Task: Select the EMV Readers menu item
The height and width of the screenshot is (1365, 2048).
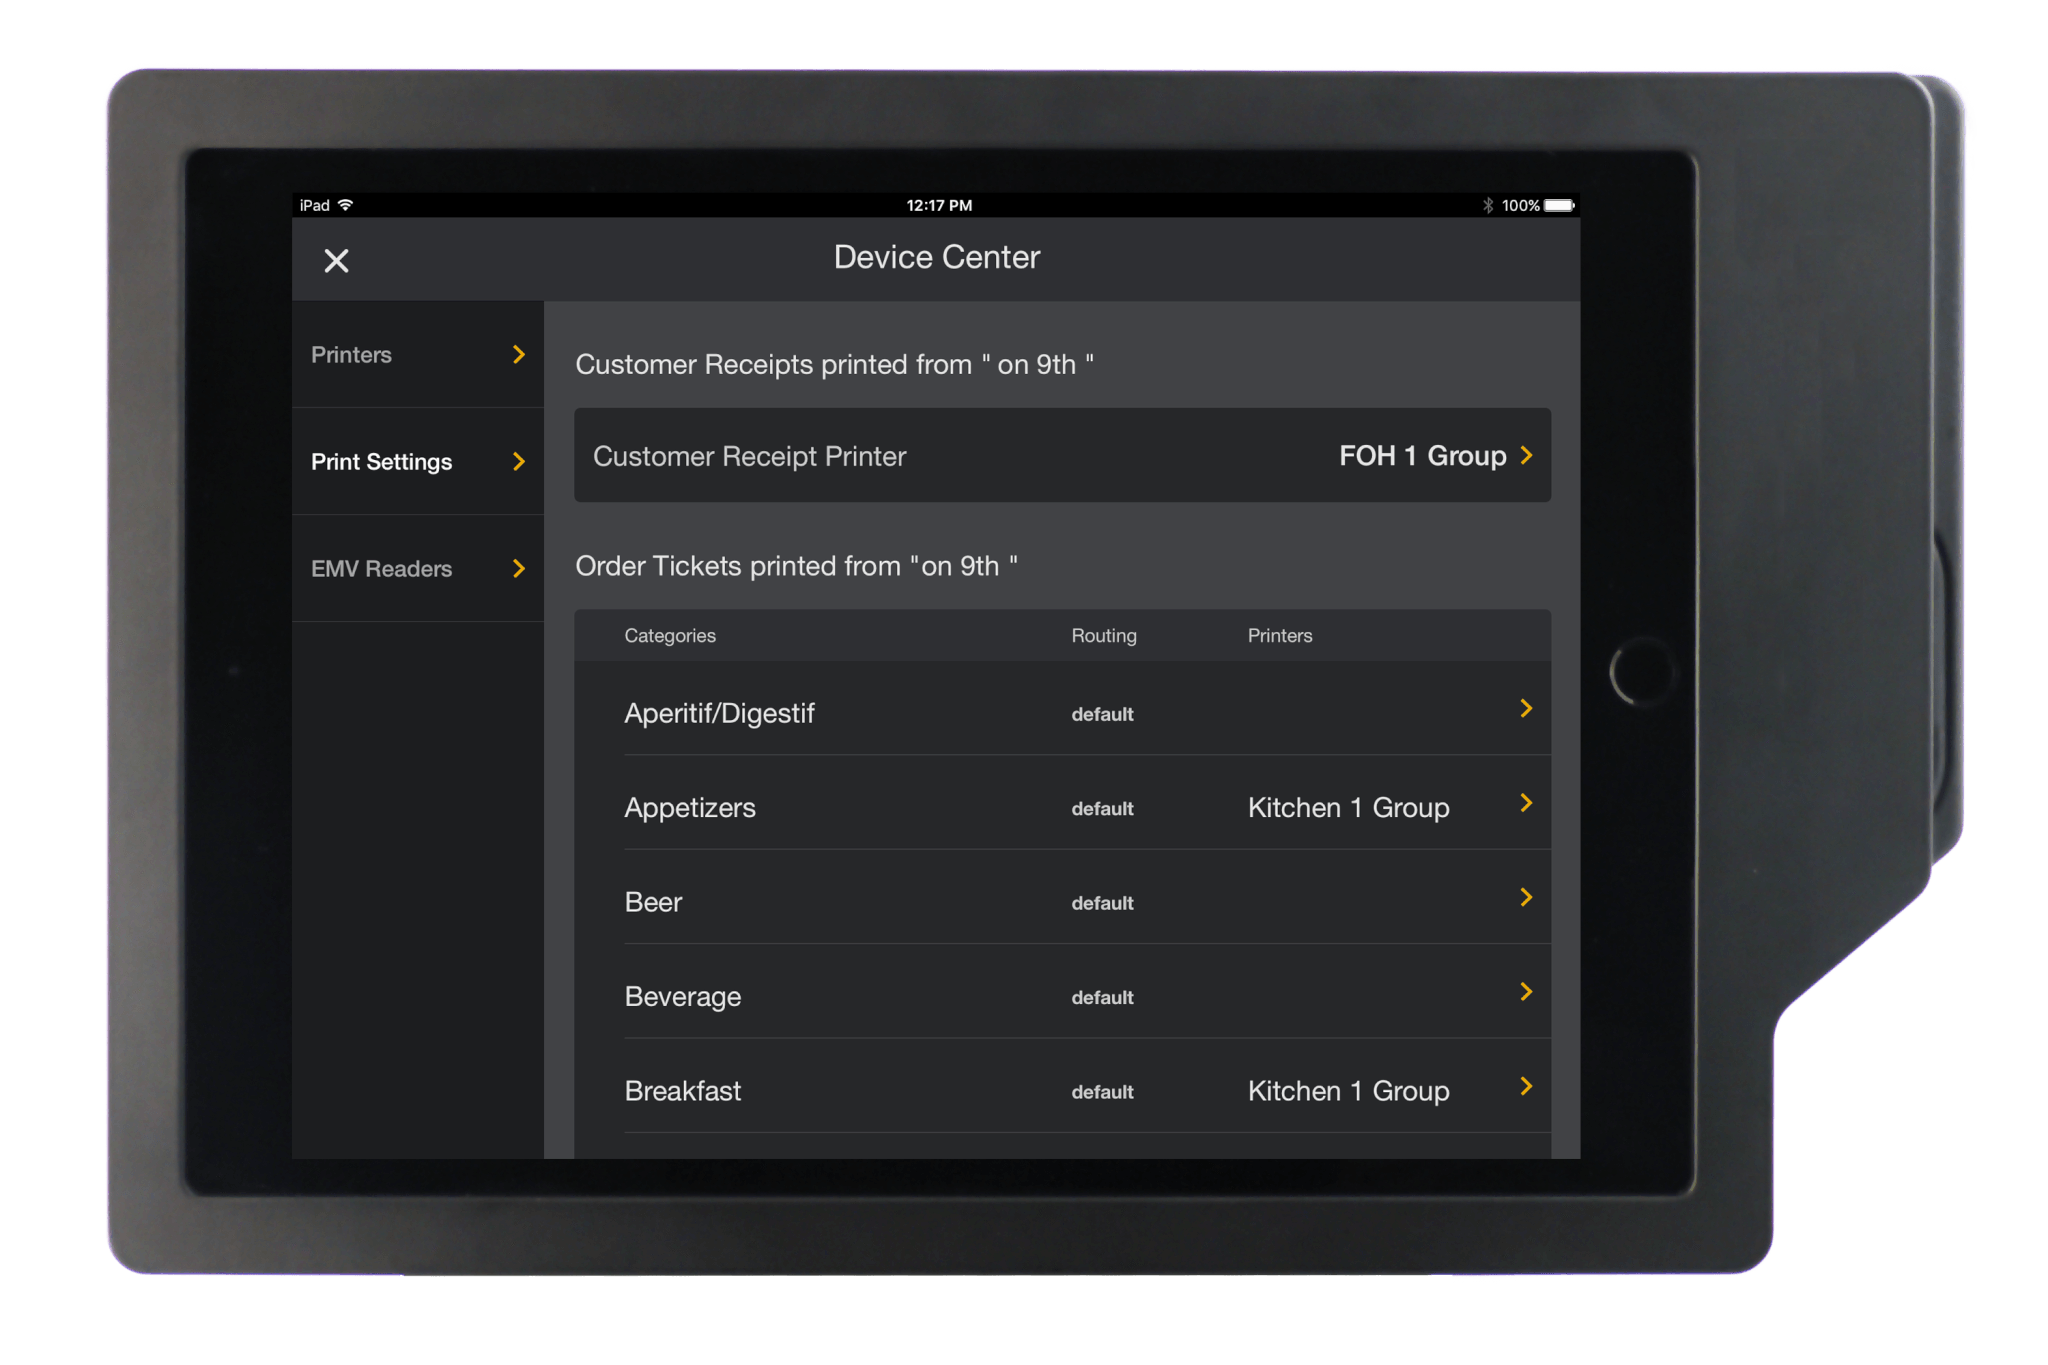Action: click(381, 569)
